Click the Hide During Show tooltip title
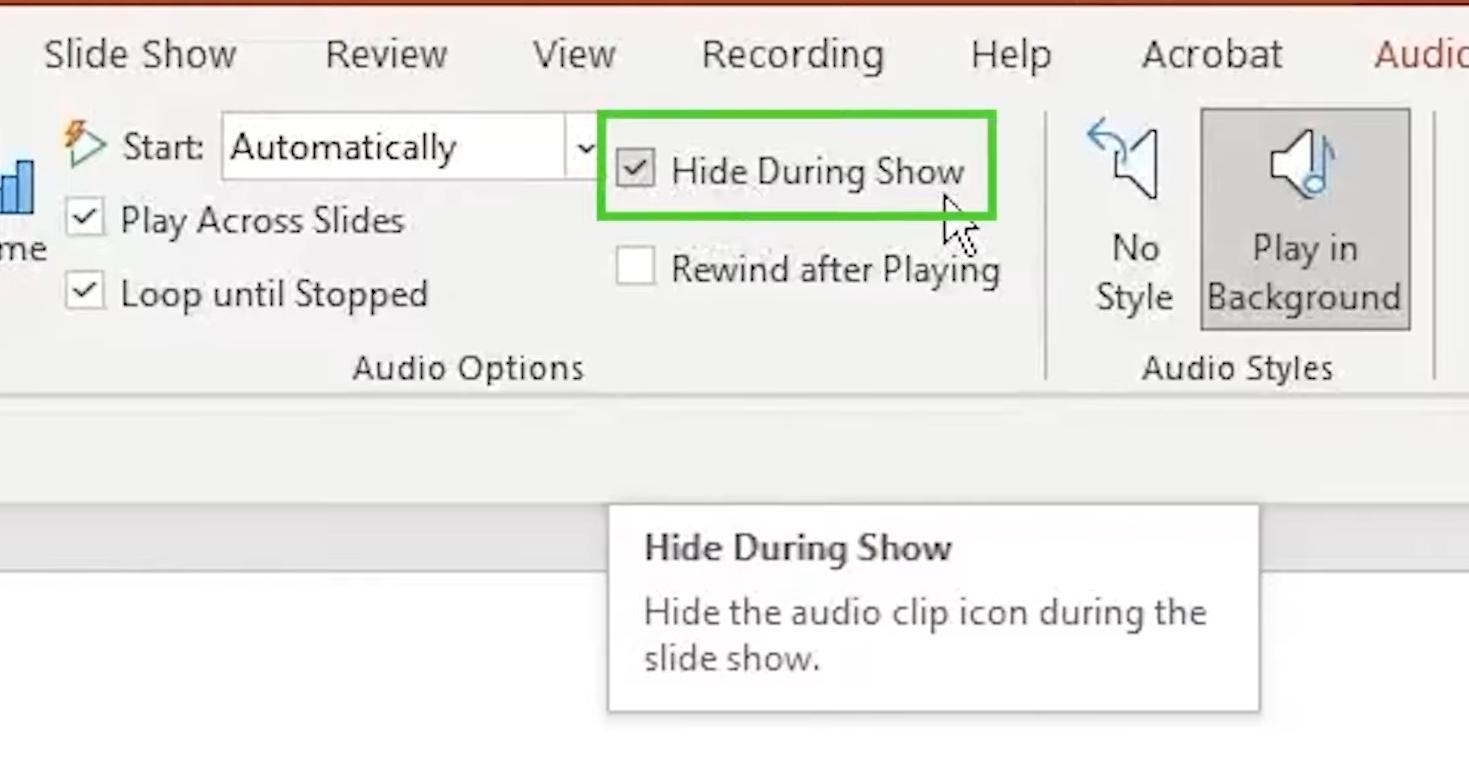Image resolution: width=1469 pixels, height=776 pixels. click(797, 548)
